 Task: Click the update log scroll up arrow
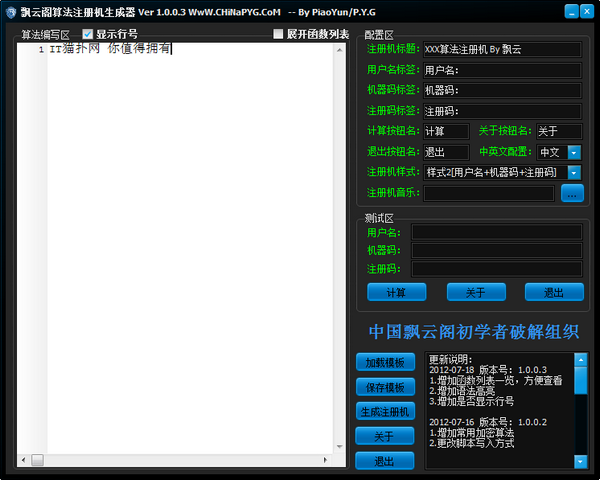580,360
